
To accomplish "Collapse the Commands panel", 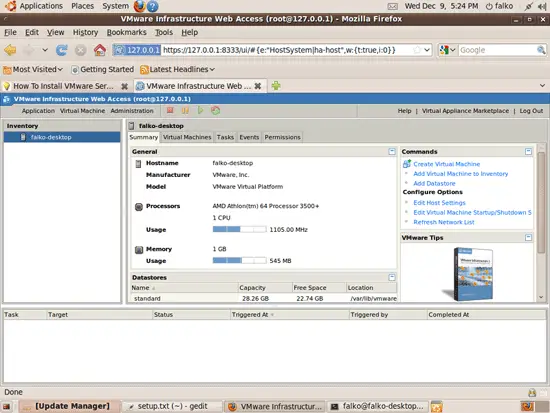I will tap(528, 152).
